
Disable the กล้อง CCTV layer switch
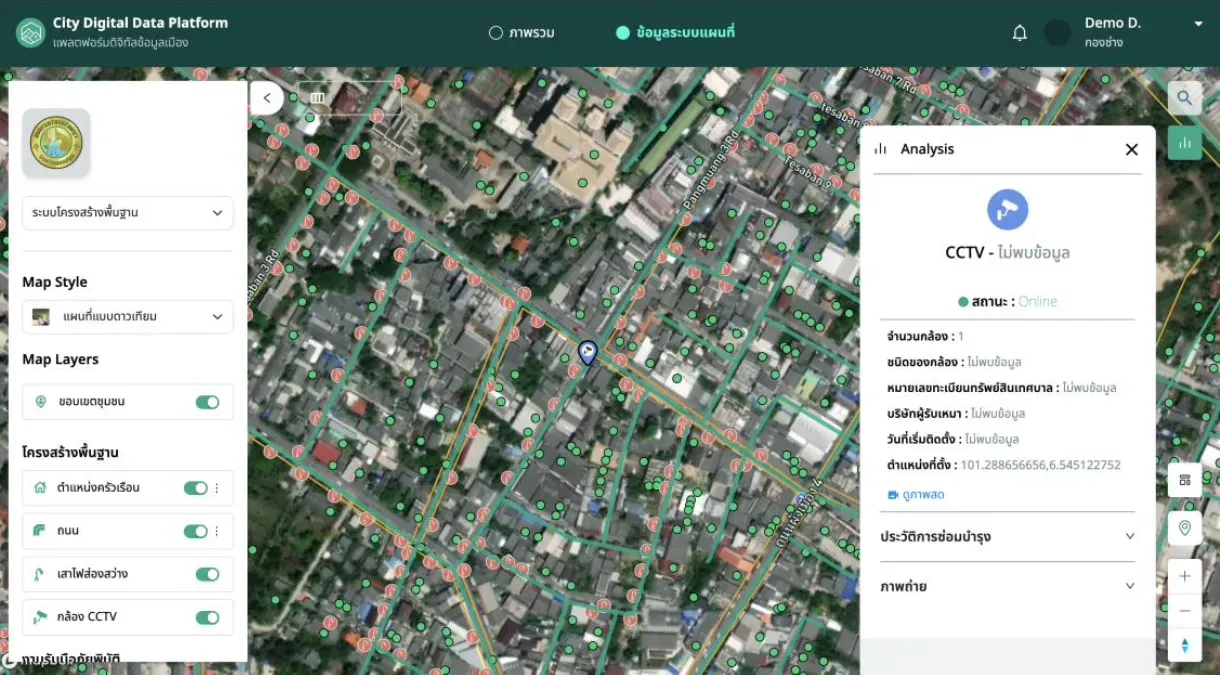coord(207,617)
